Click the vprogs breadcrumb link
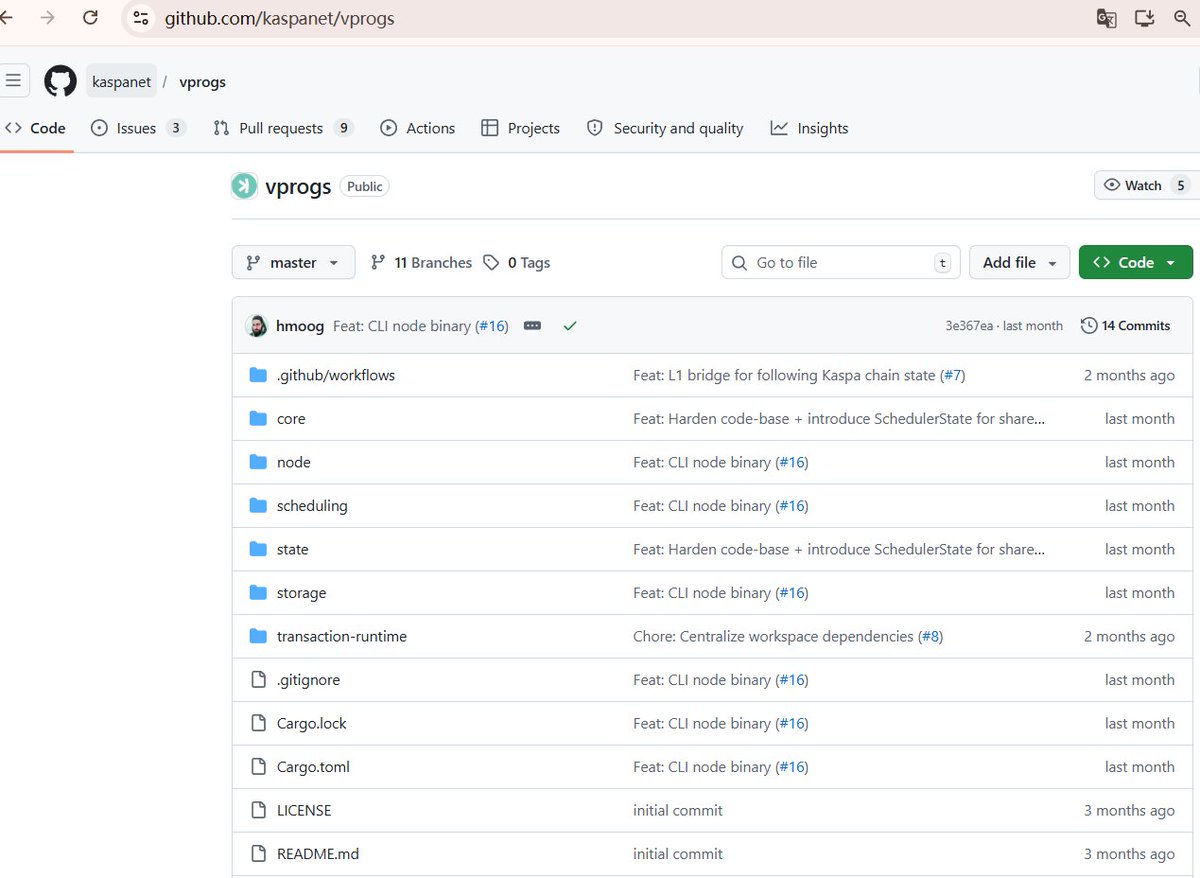The width and height of the screenshot is (1200, 878). click(202, 82)
